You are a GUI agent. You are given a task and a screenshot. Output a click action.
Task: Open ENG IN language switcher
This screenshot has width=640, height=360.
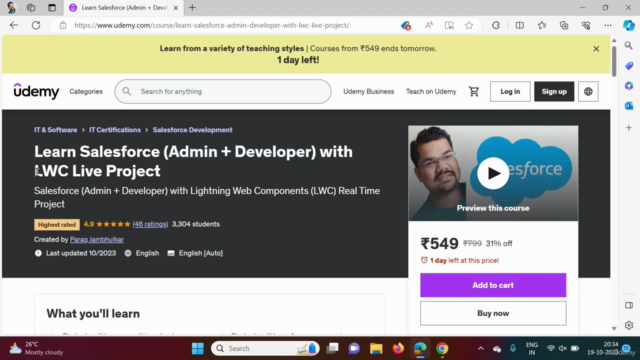532,349
